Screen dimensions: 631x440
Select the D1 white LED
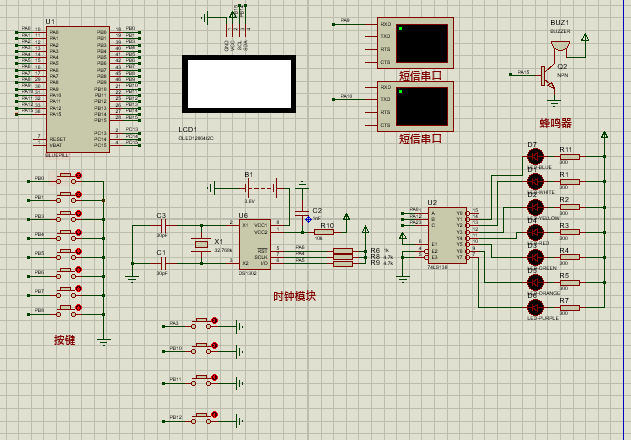click(x=535, y=182)
